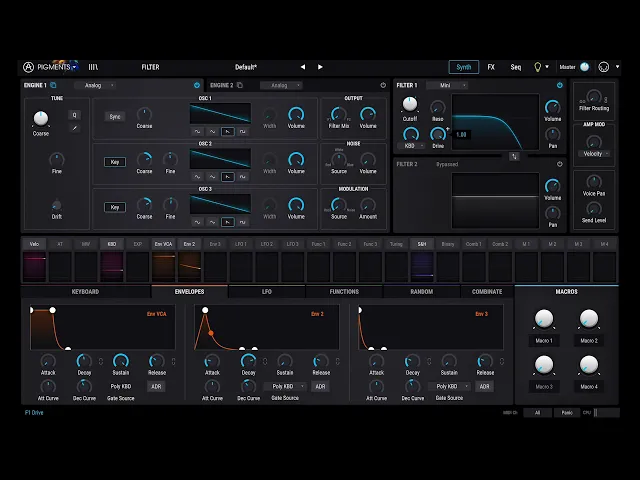Copy Engine 1 settings icon
The height and width of the screenshot is (480, 640).
tap(53, 85)
